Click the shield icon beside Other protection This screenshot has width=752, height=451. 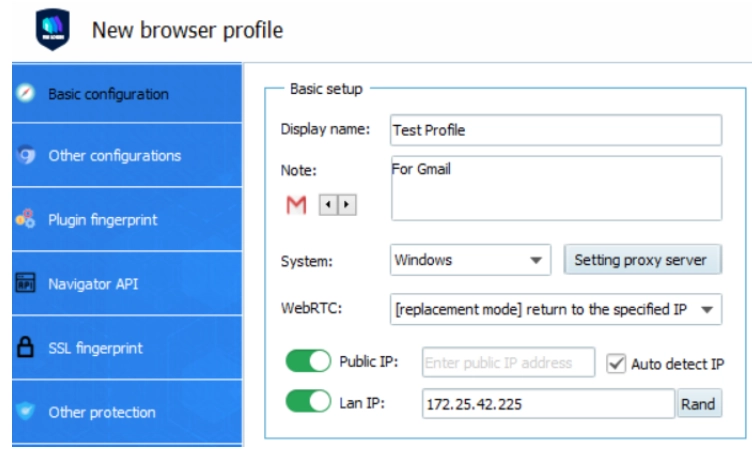click(x=25, y=411)
